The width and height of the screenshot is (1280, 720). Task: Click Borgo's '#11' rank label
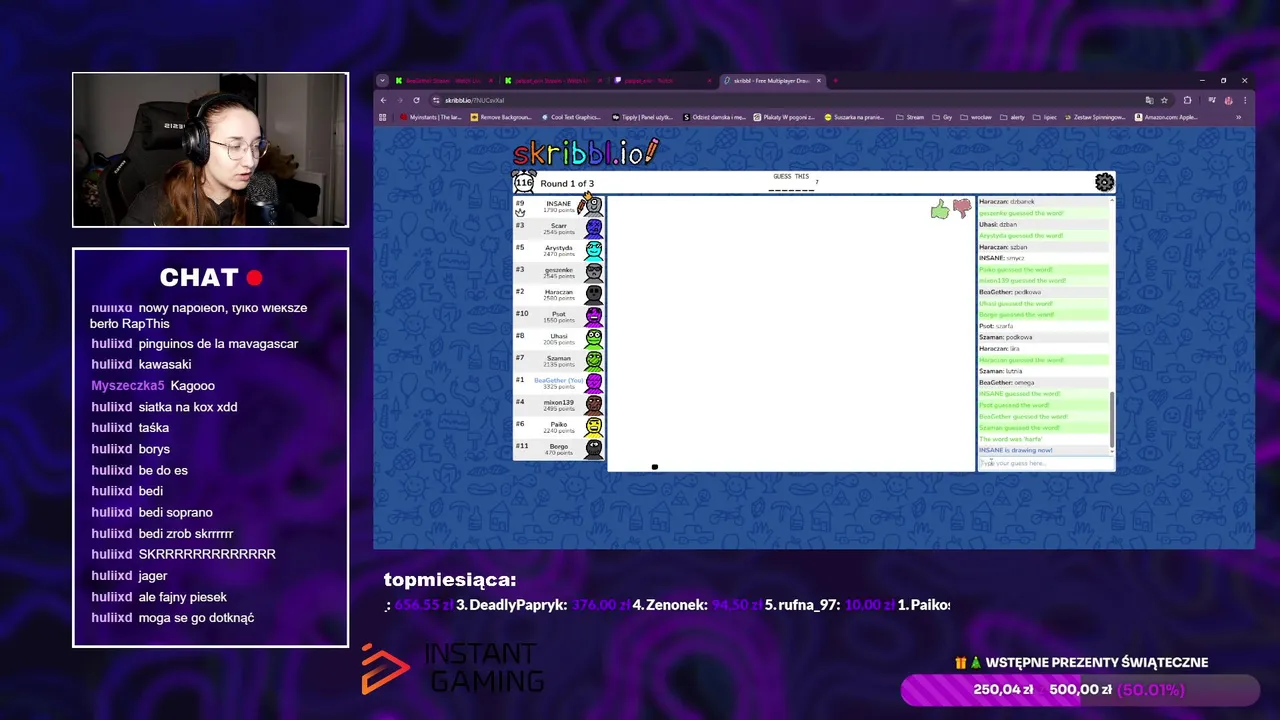(522, 446)
